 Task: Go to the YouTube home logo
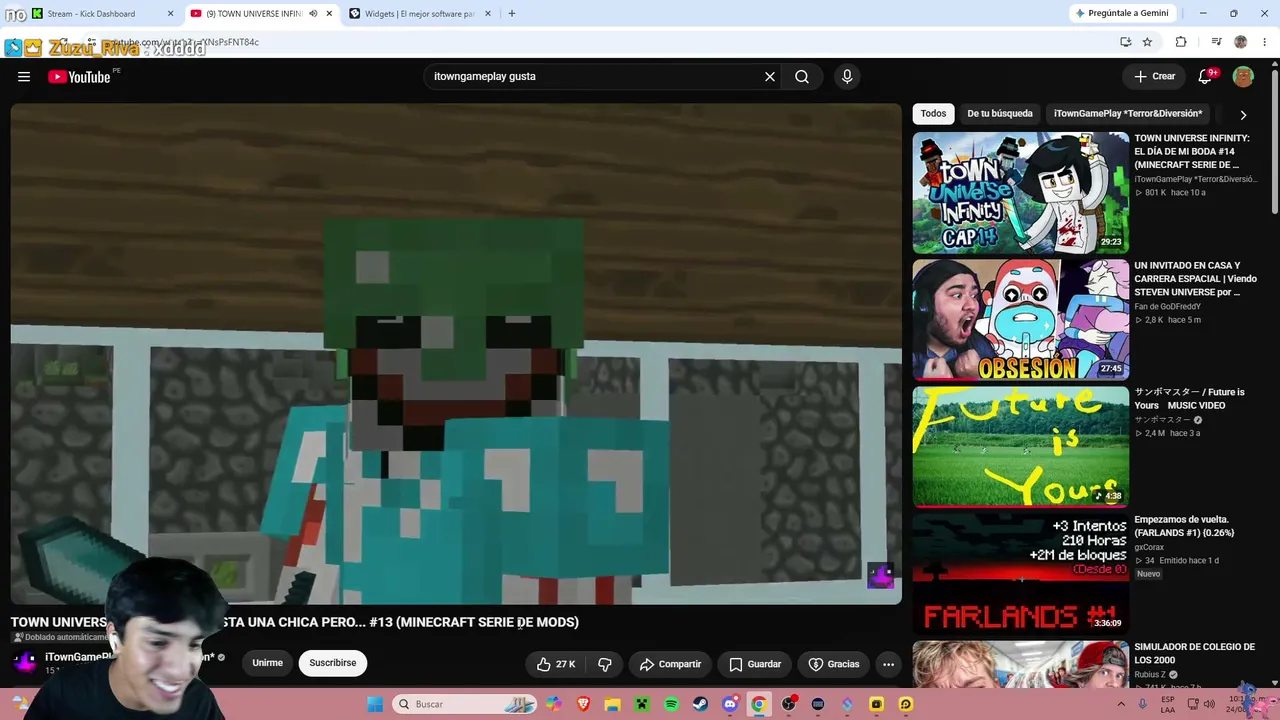[79, 77]
